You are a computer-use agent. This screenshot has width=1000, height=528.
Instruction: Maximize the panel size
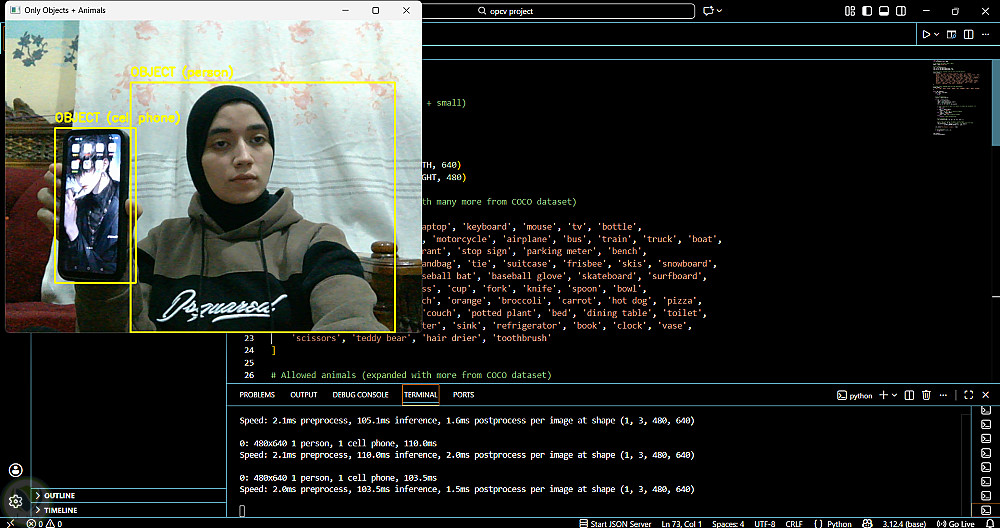point(969,395)
